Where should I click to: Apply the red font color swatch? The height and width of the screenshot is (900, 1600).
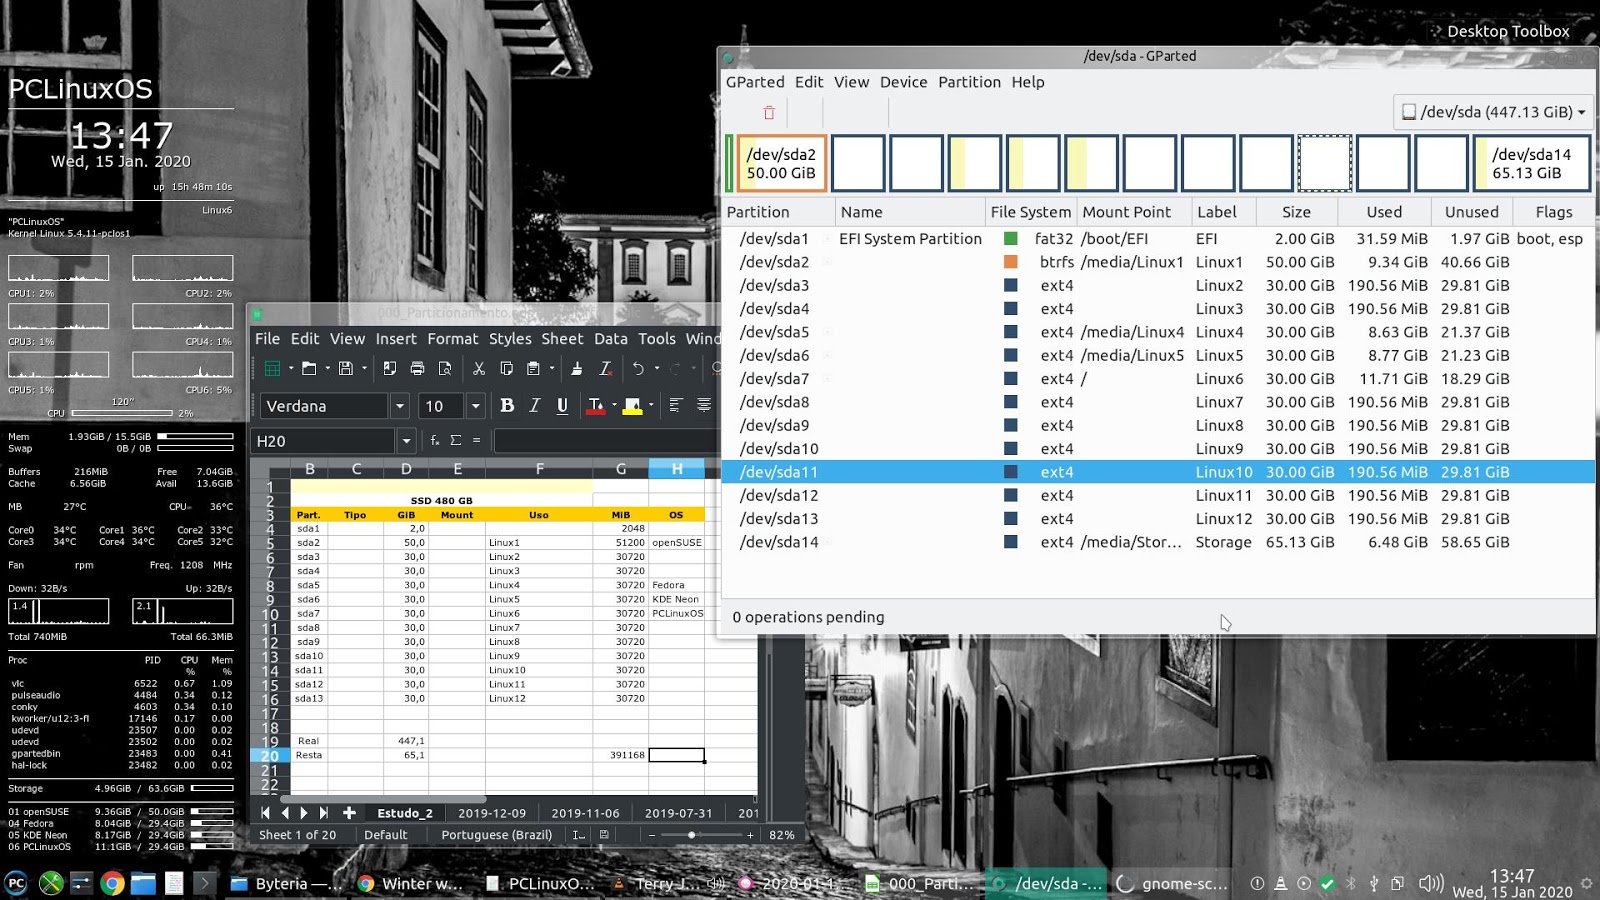[596, 405]
